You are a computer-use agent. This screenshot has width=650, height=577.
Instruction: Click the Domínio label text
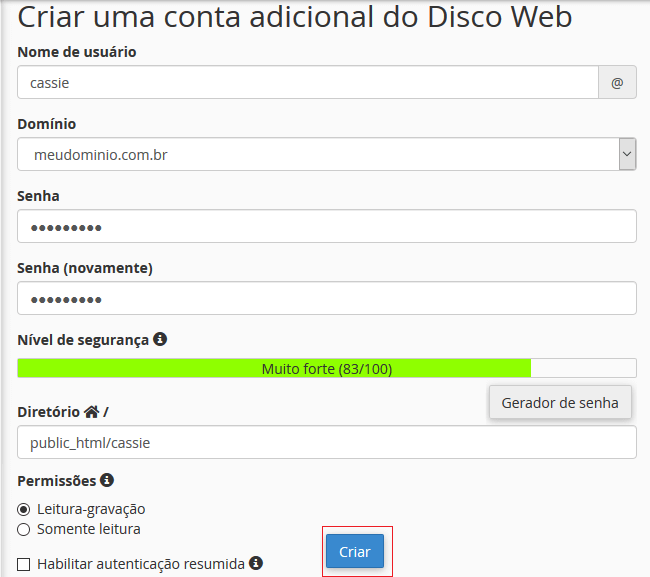tap(47, 124)
